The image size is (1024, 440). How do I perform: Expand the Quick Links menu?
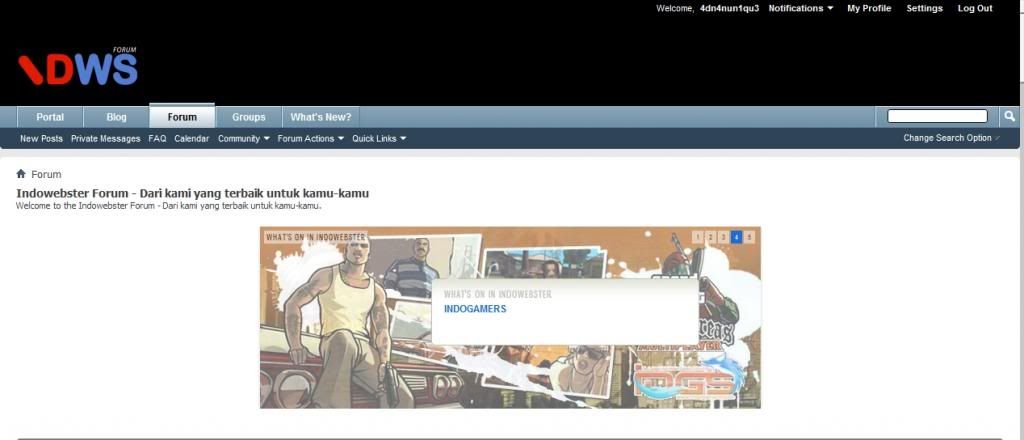point(379,138)
